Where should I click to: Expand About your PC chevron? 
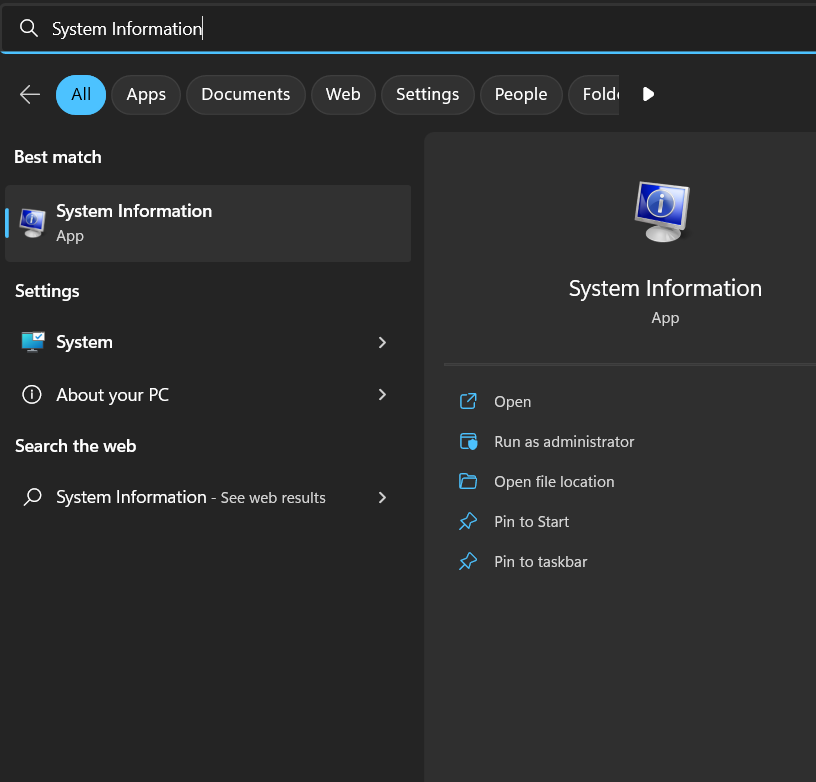coord(382,394)
